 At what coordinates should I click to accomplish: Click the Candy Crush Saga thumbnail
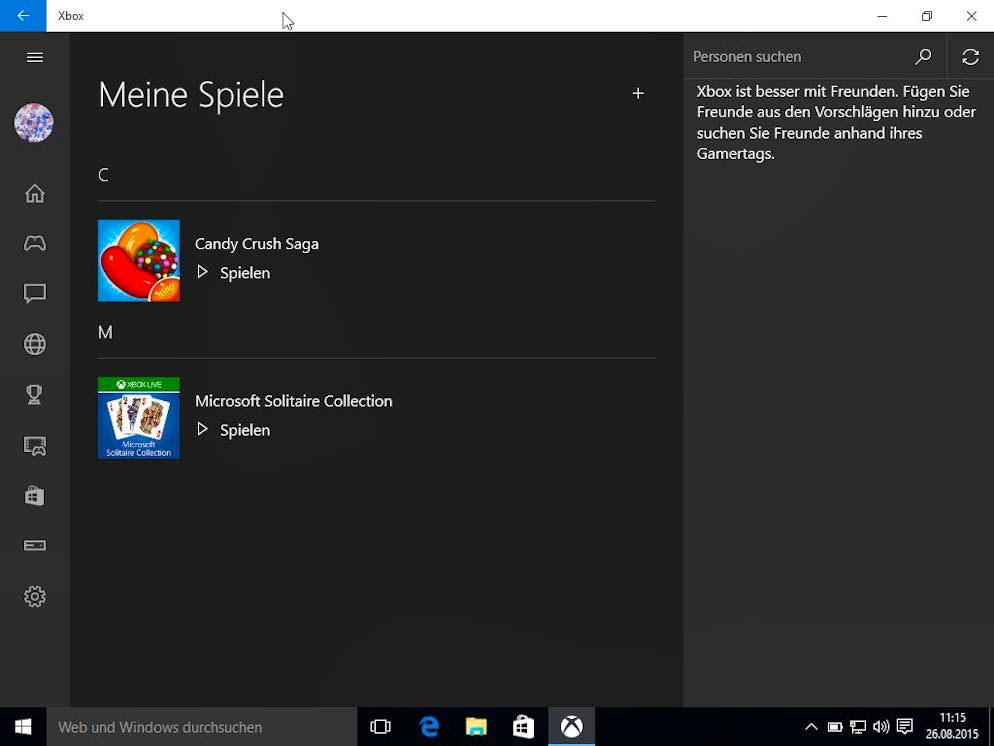point(139,260)
